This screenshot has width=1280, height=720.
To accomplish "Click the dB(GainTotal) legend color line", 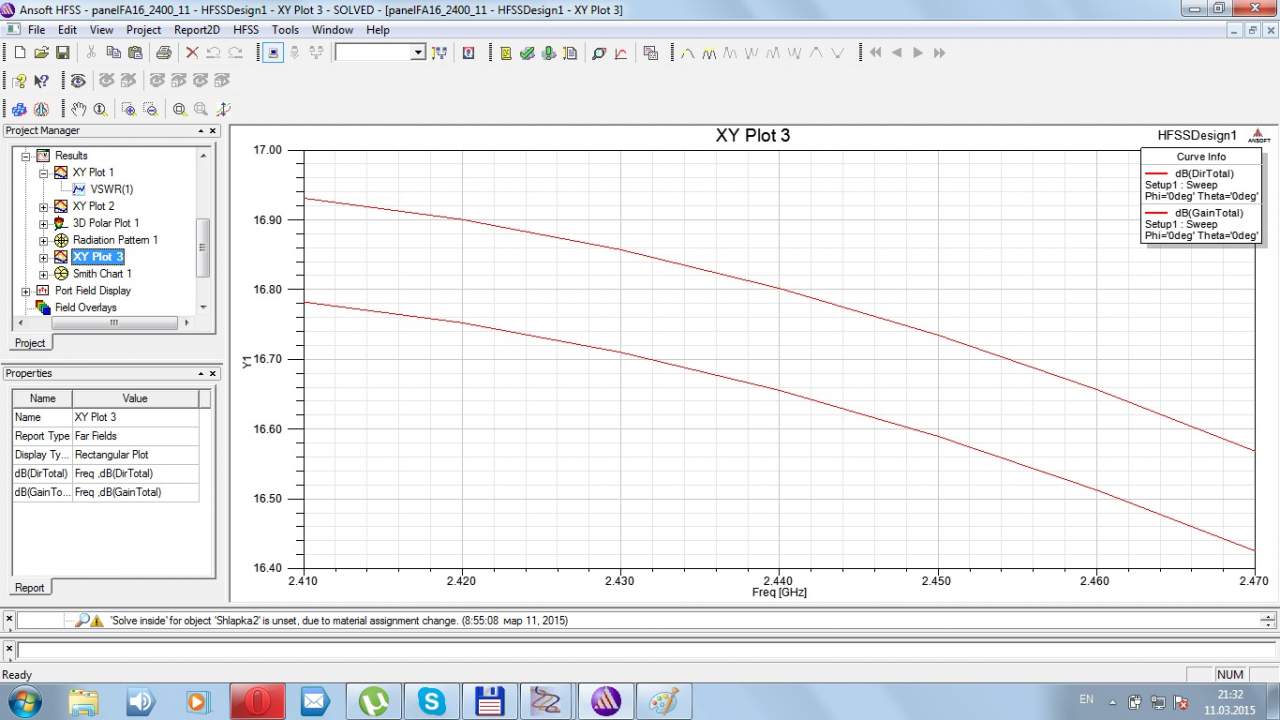I will click(1156, 213).
